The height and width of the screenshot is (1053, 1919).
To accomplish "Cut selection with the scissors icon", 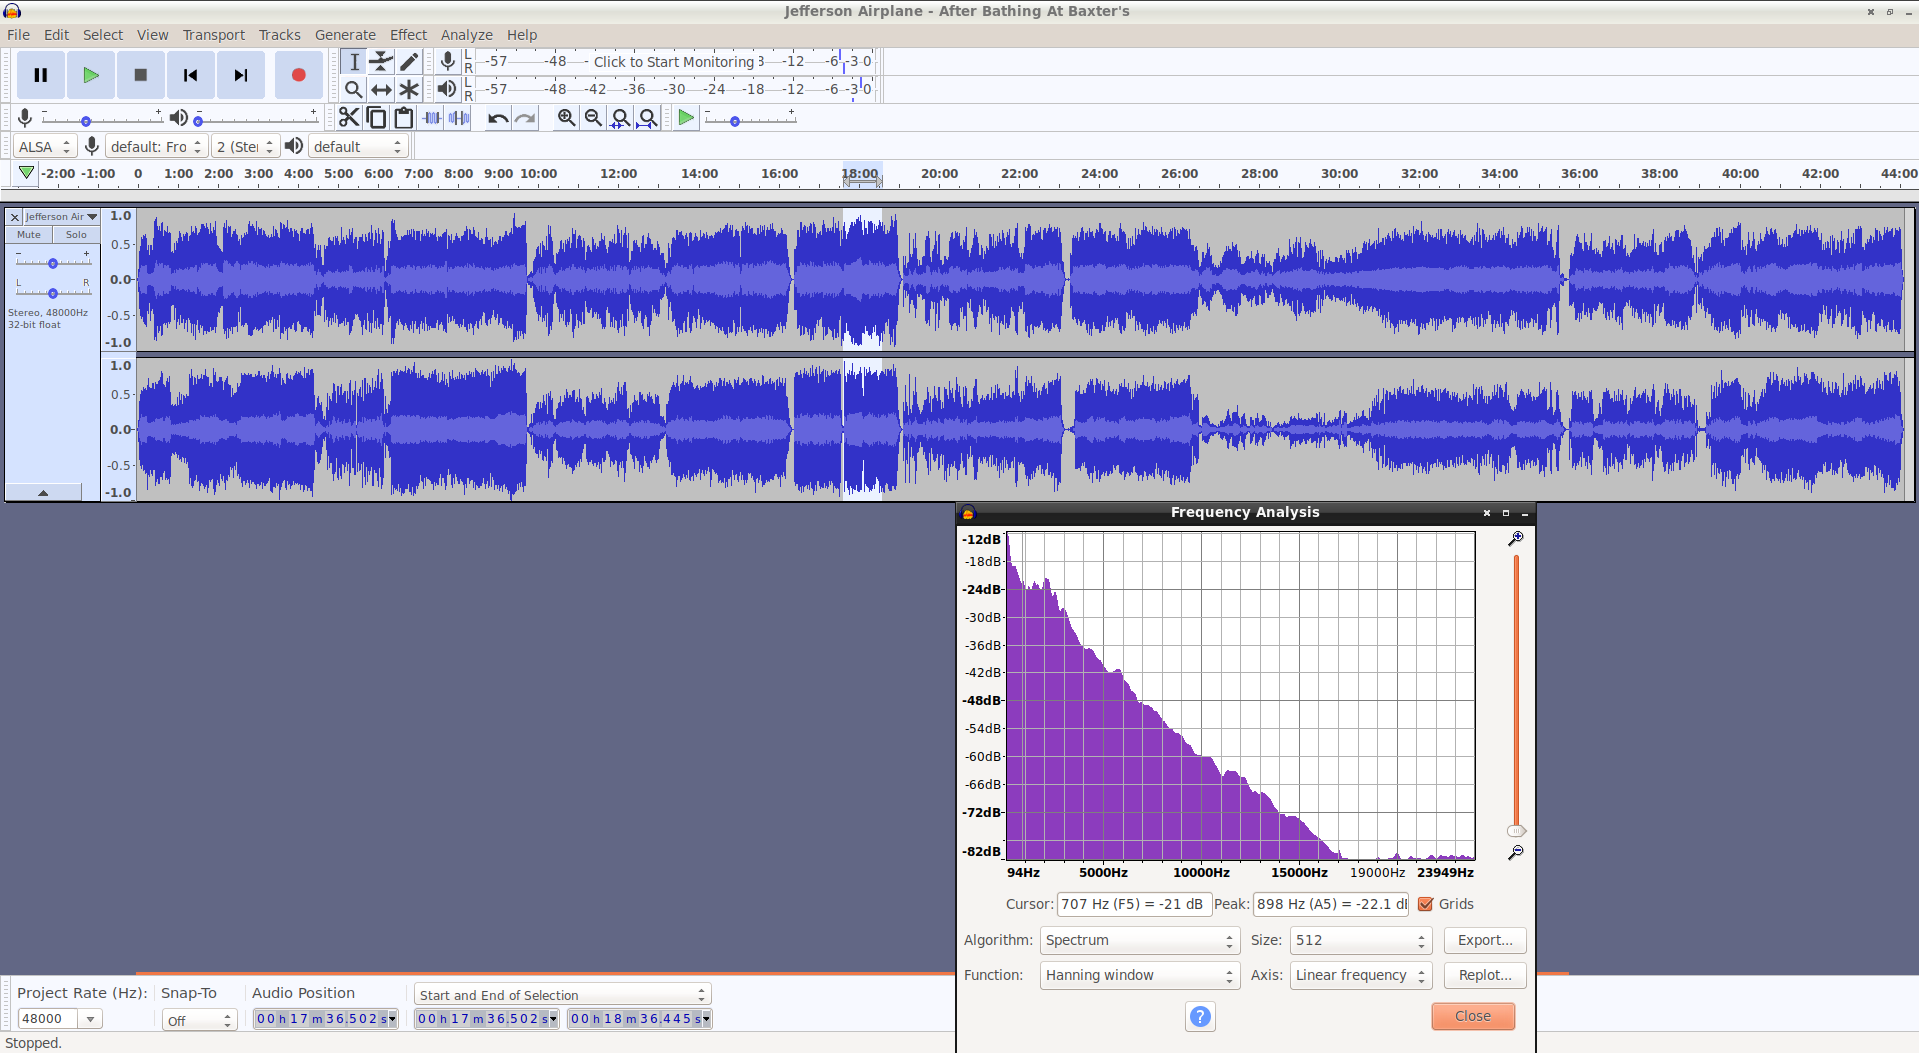I will (x=348, y=118).
